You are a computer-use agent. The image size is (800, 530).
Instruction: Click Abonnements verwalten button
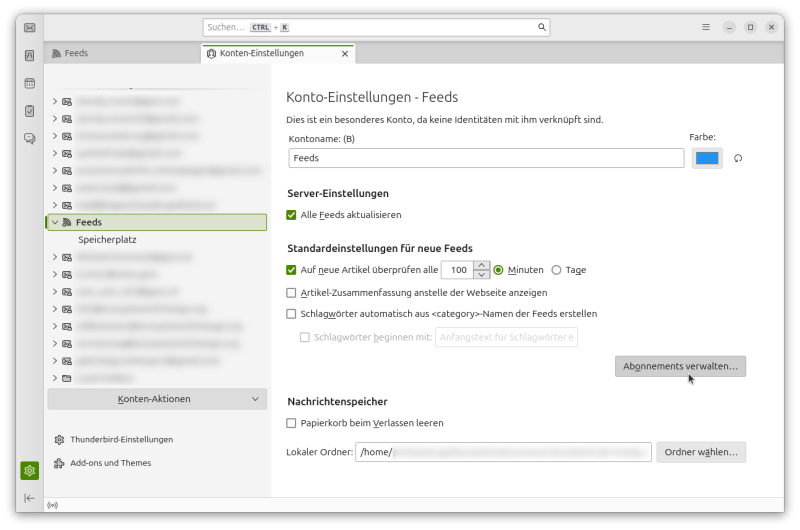tap(680, 367)
